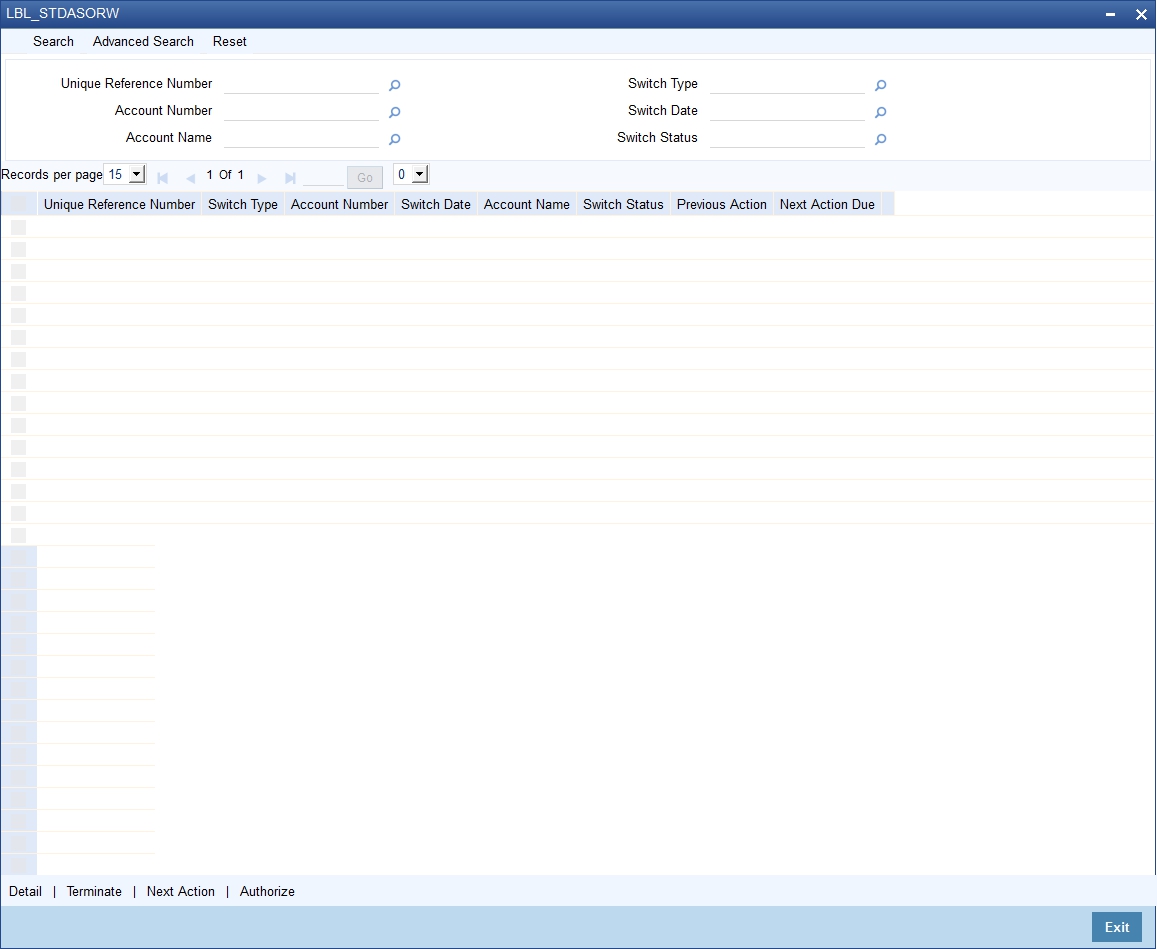Click the Go button
This screenshot has width=1157, height=949.
pos(365,177)
